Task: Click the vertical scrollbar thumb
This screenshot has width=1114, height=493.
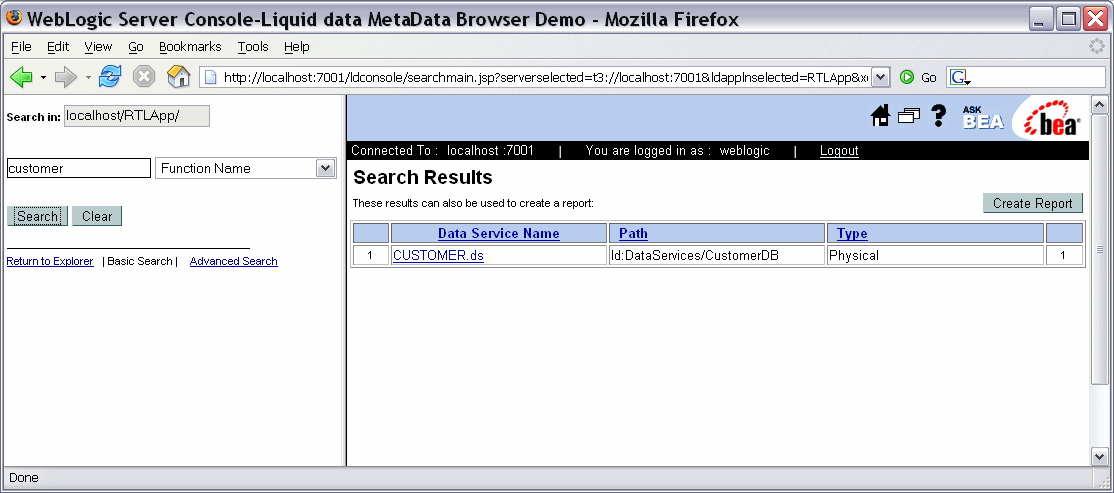Action: coord(1099,249)
